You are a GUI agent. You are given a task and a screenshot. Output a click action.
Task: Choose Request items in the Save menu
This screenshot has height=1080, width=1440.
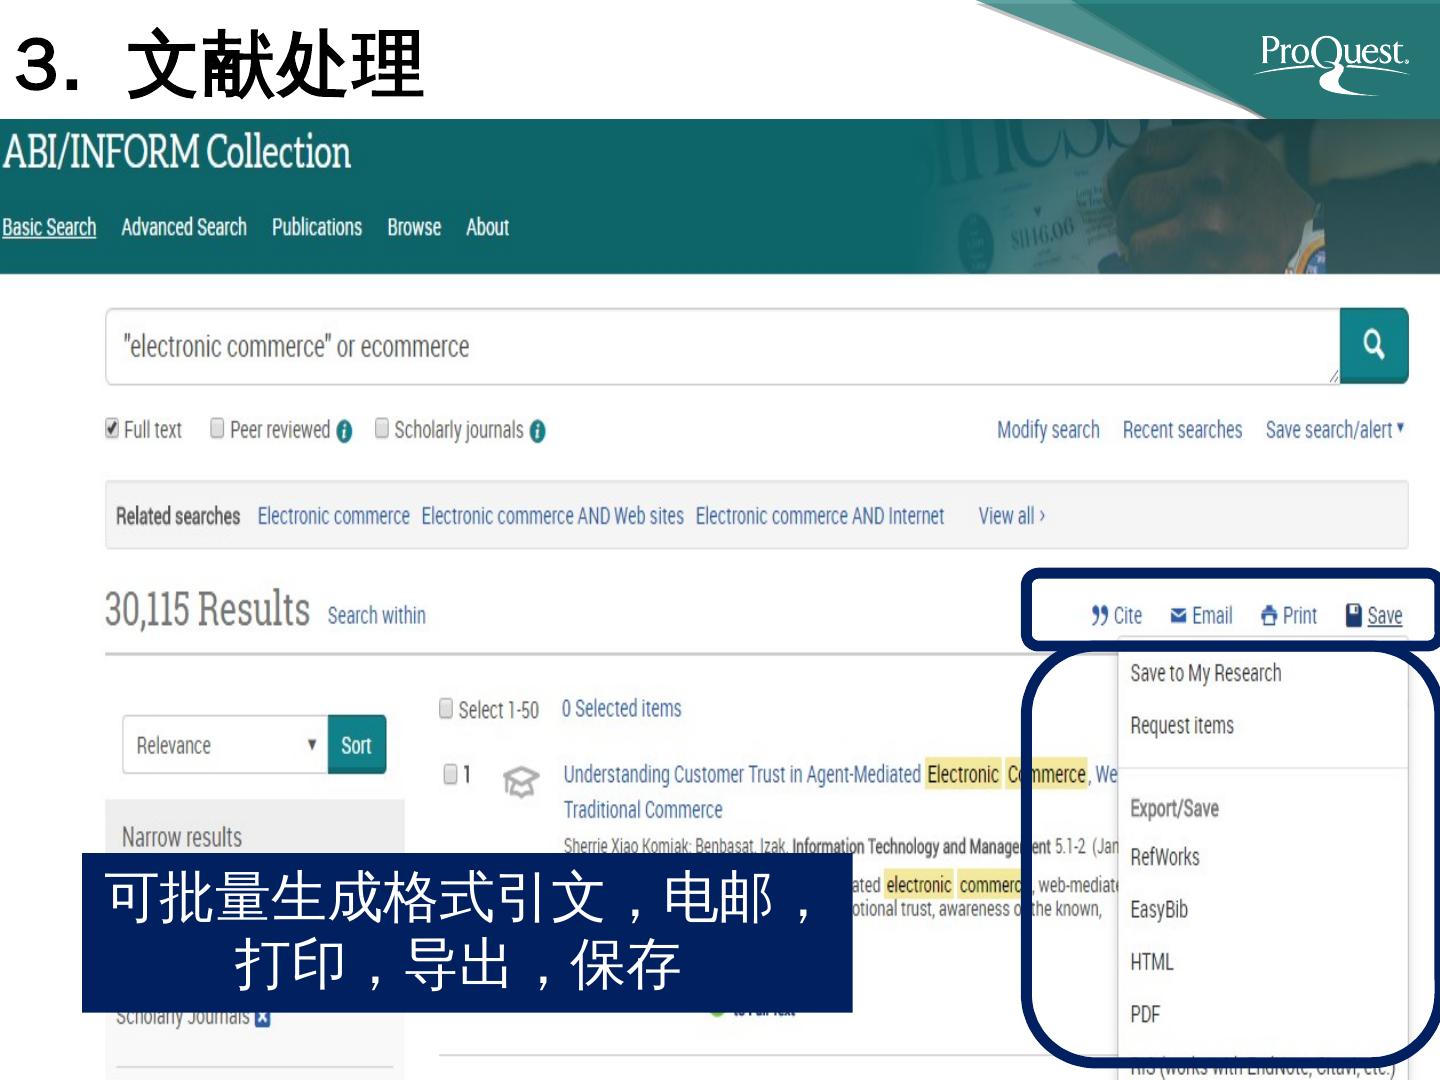(1182, 725)
